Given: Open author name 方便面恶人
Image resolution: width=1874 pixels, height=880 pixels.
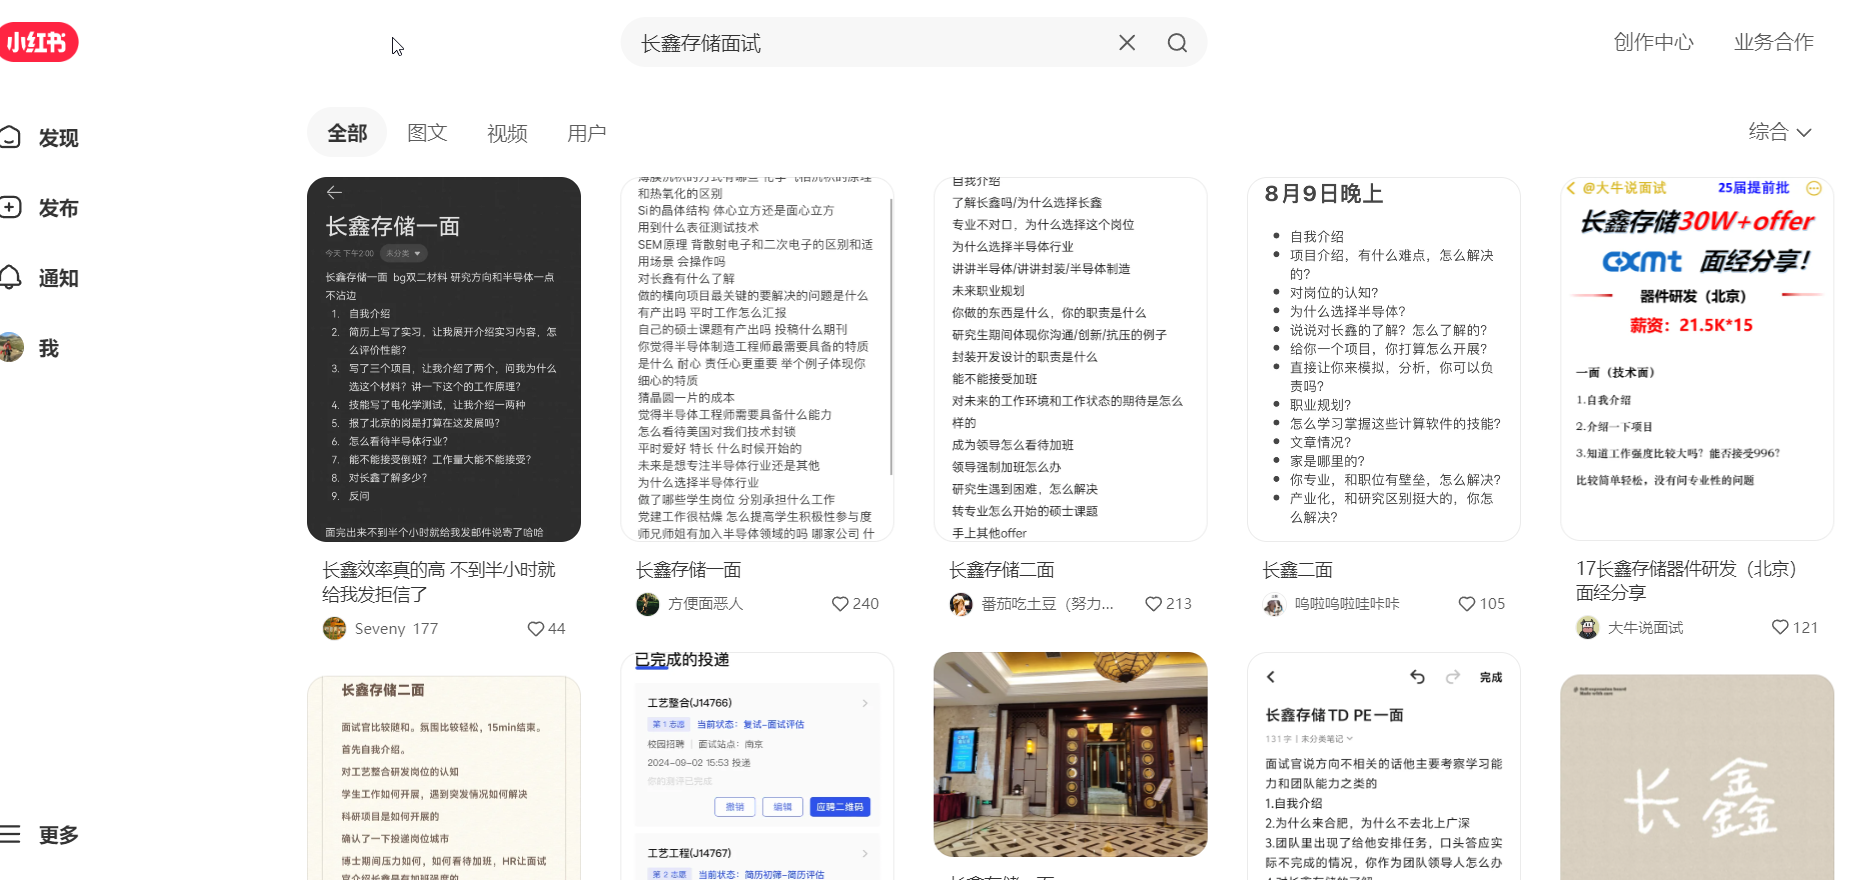Looking at the screenshot, I should [x=705, y=604].
